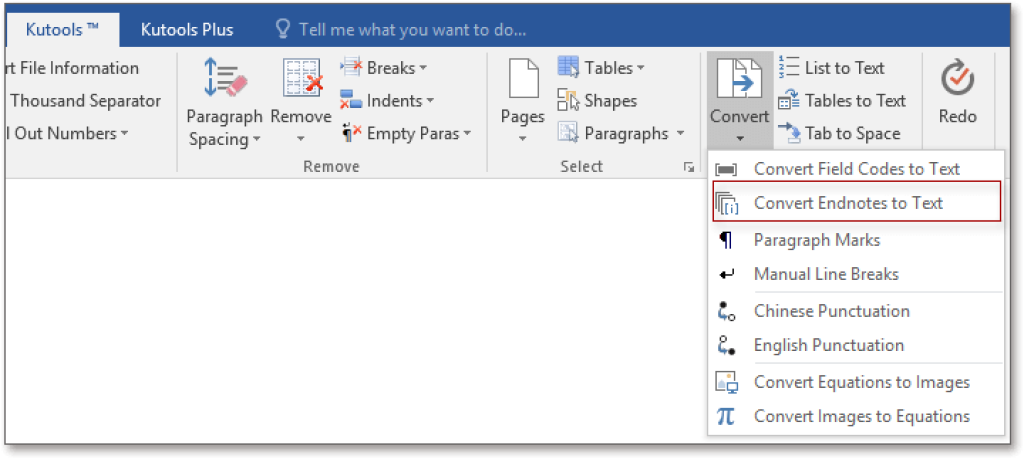This screenshot has height=459, width=1024.
Task: Click the pi Convert Images to Equations icon
Action: coord(726,416)
